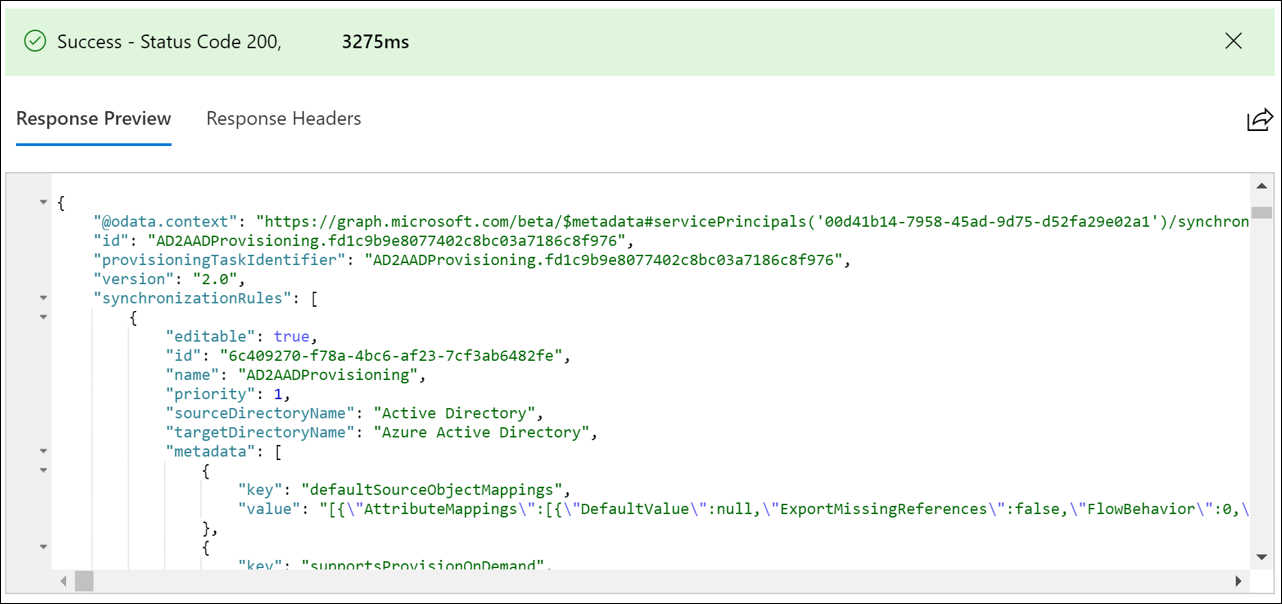Screen dimensions: 1282x604
Task: Collapse the defaultSourceObjectMappings metadata entry
Action: click(42, 469)
